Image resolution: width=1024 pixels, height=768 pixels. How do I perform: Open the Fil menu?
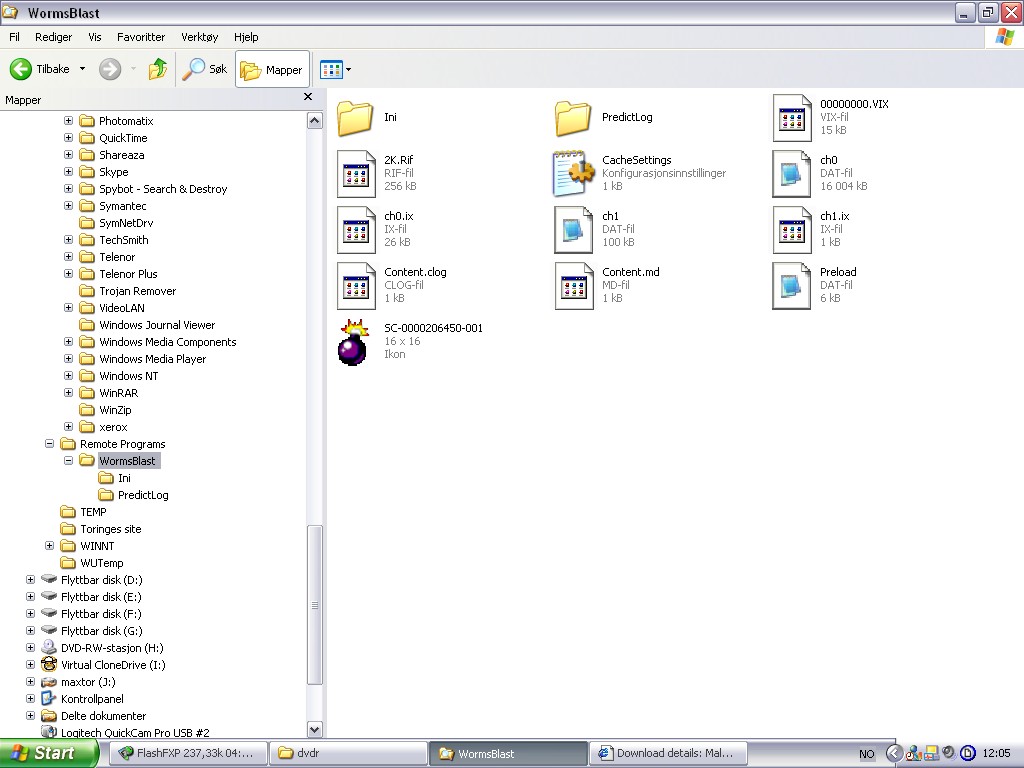pyautogui.click(x=14, y=37)
